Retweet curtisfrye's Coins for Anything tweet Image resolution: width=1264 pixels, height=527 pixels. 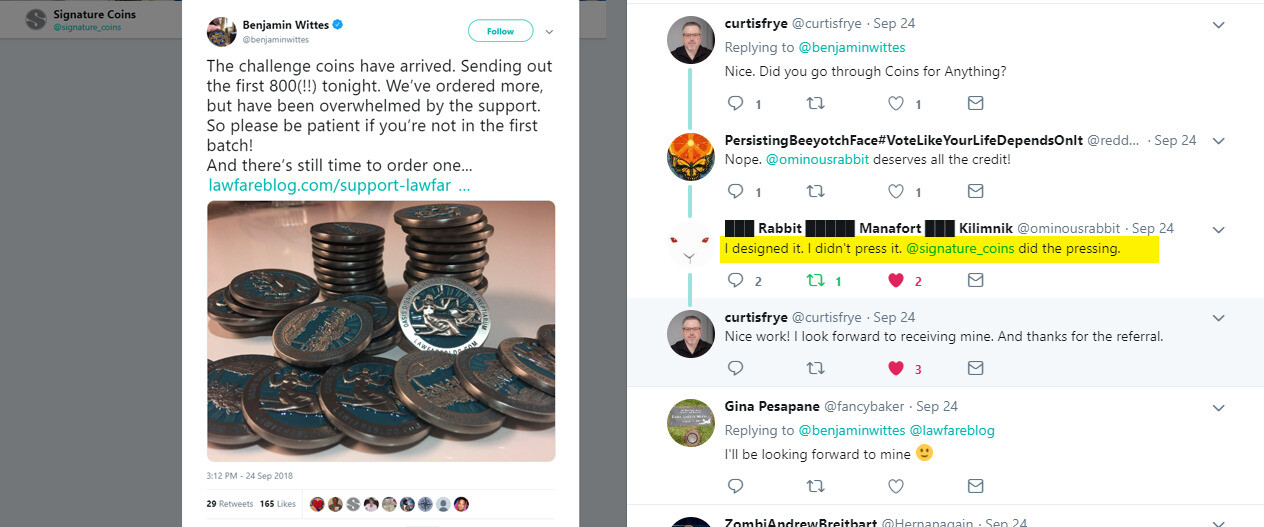[815, 103]
